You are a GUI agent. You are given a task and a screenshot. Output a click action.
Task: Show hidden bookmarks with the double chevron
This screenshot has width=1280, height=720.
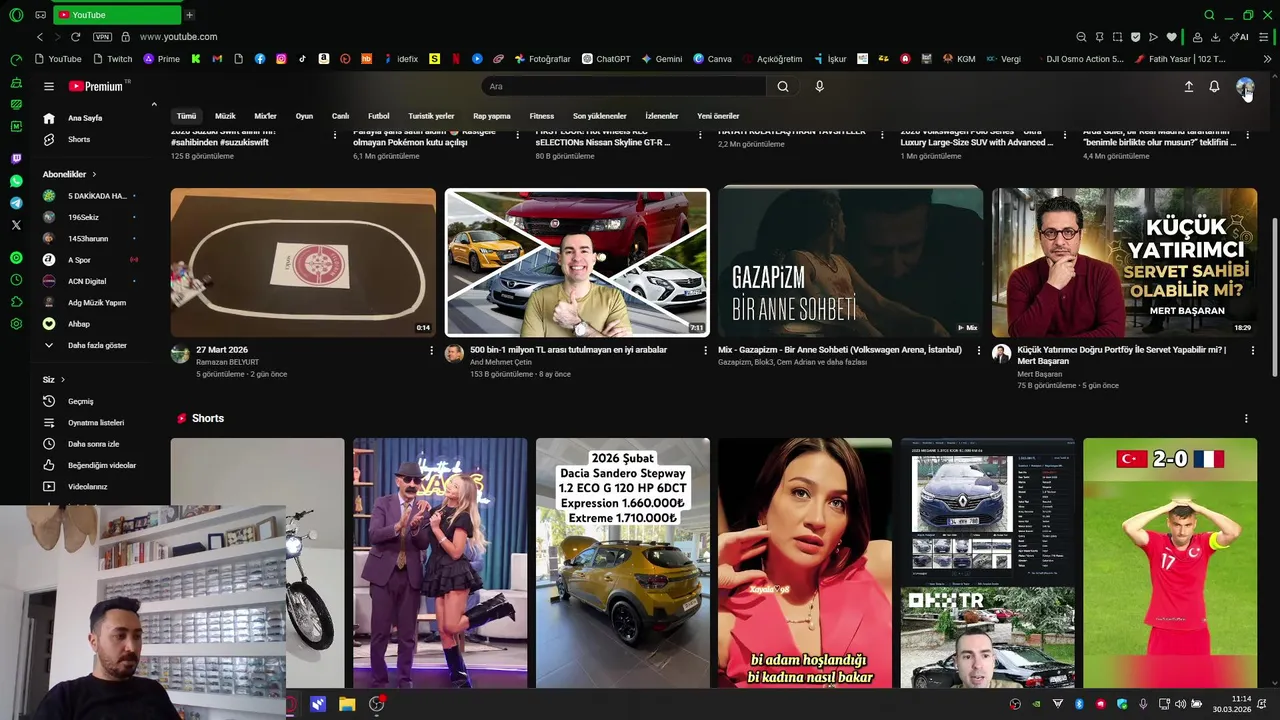point(1267,59)
